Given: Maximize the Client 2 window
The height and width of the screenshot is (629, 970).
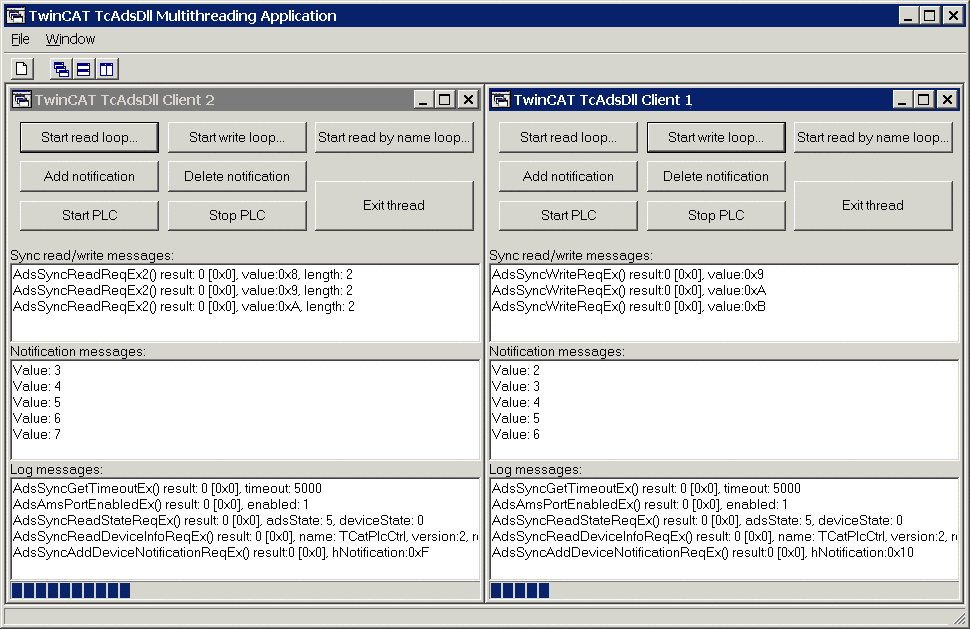Looking at the screenshot, I should click(x=444, y=100).
